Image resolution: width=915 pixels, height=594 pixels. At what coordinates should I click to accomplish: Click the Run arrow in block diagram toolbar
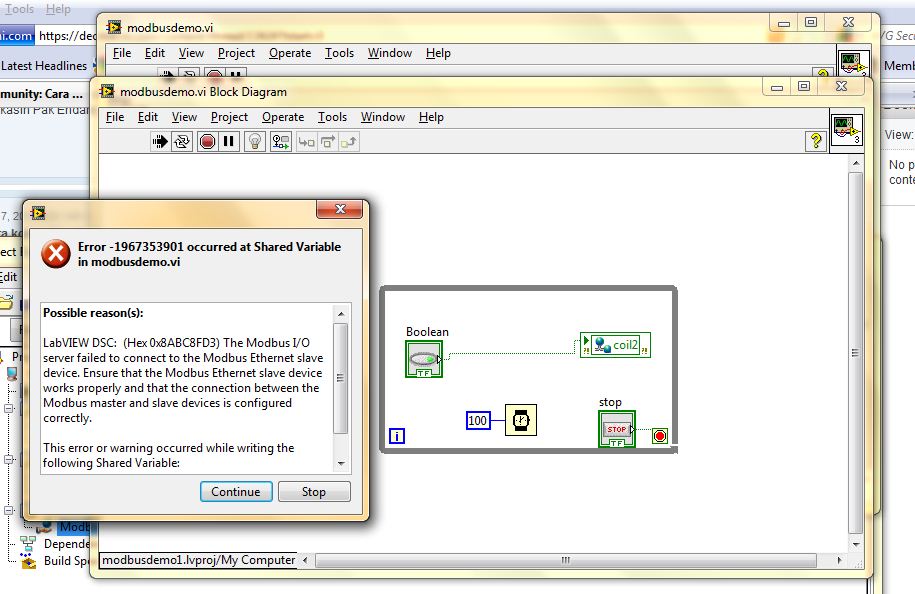pyautogui.click(x=159, y=142)
